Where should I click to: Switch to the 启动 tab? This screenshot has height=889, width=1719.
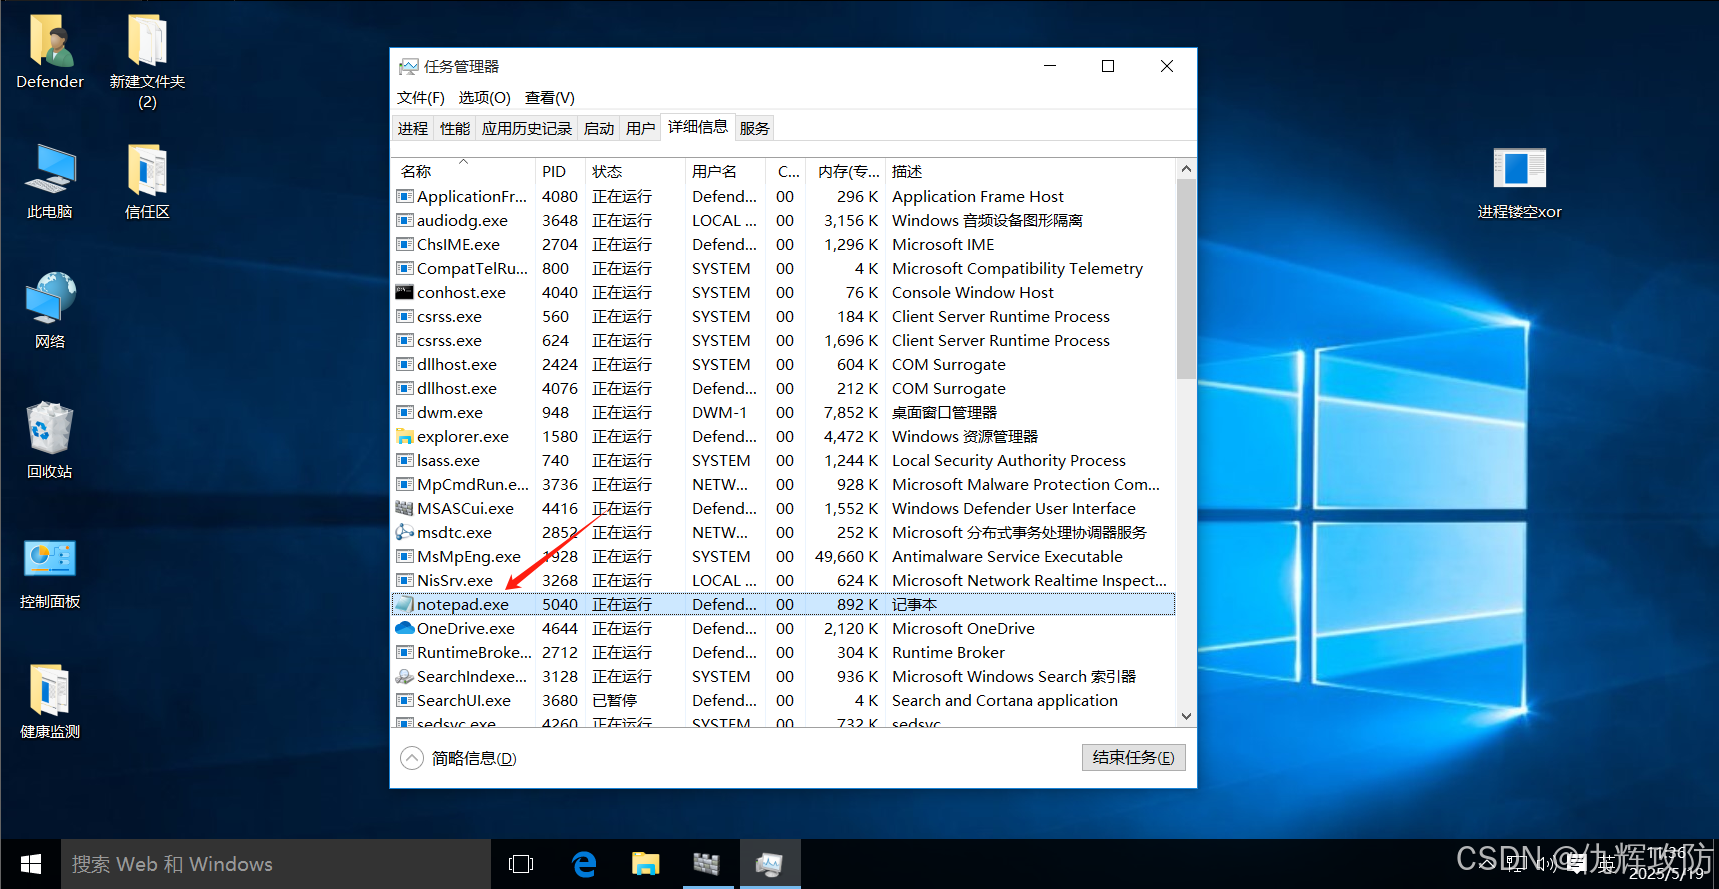coord(598,128)
